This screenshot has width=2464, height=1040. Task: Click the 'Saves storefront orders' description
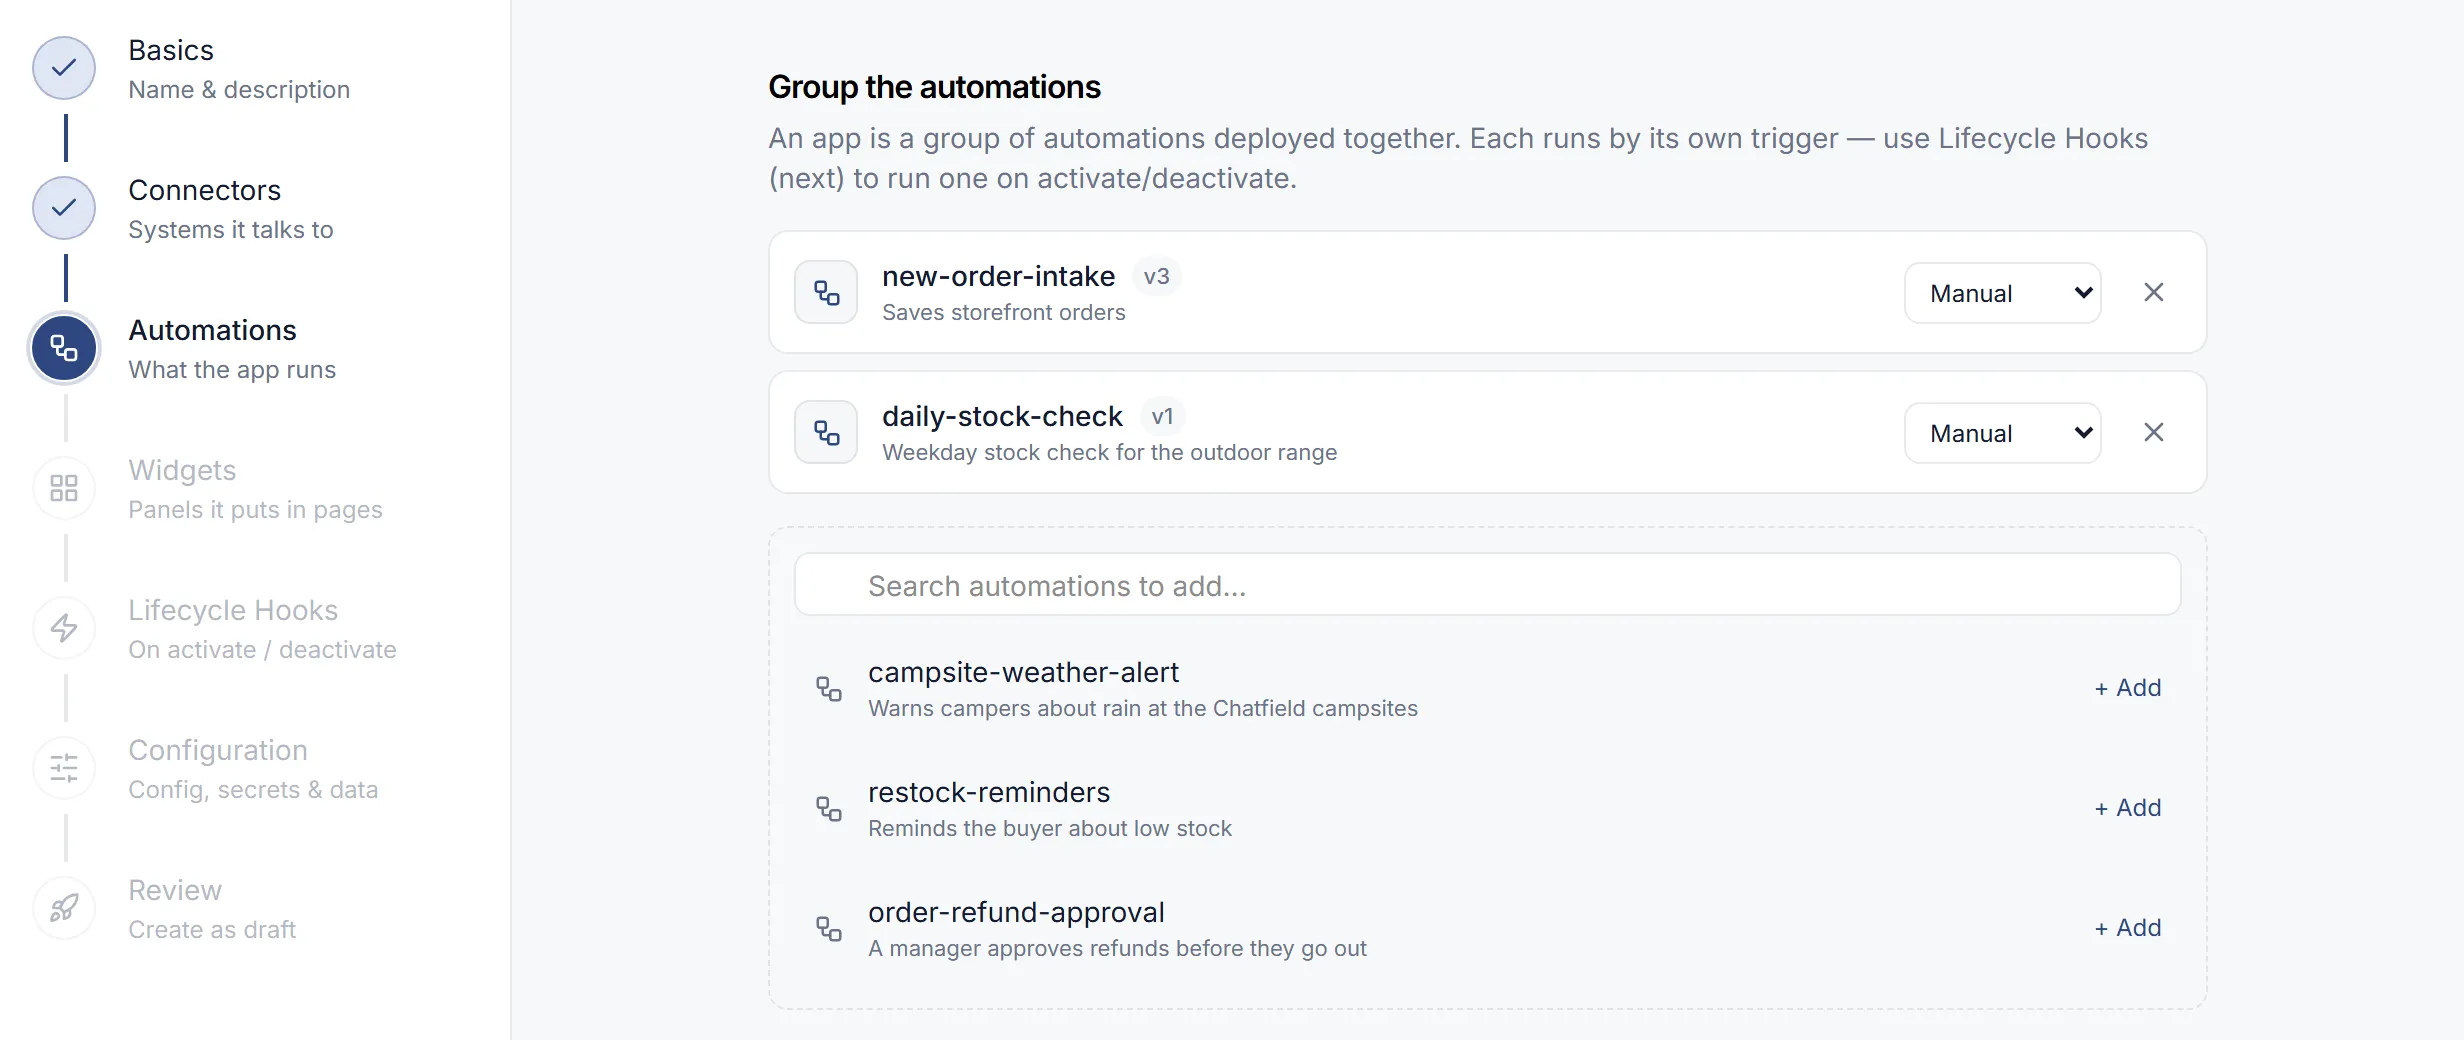pos(1003,312)
